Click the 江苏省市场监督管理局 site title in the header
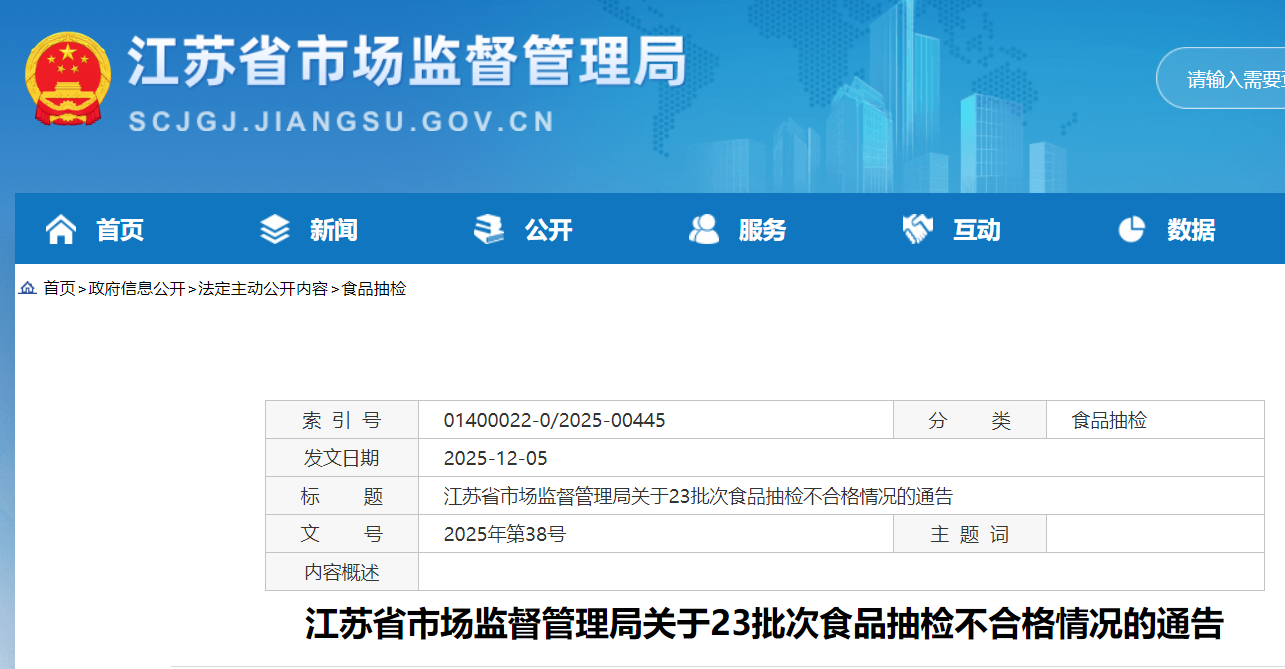The image size is (1285, 669). click(x=406, y=63)
